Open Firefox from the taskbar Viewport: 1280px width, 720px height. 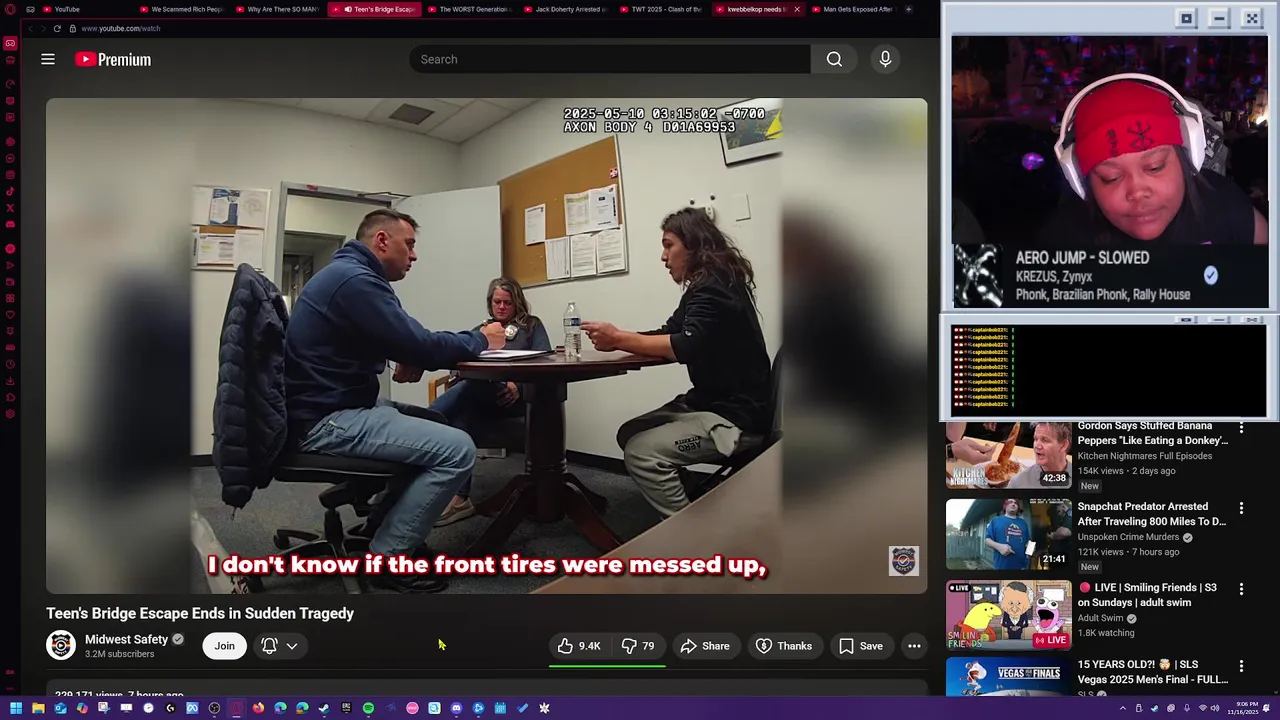[258, 708]
